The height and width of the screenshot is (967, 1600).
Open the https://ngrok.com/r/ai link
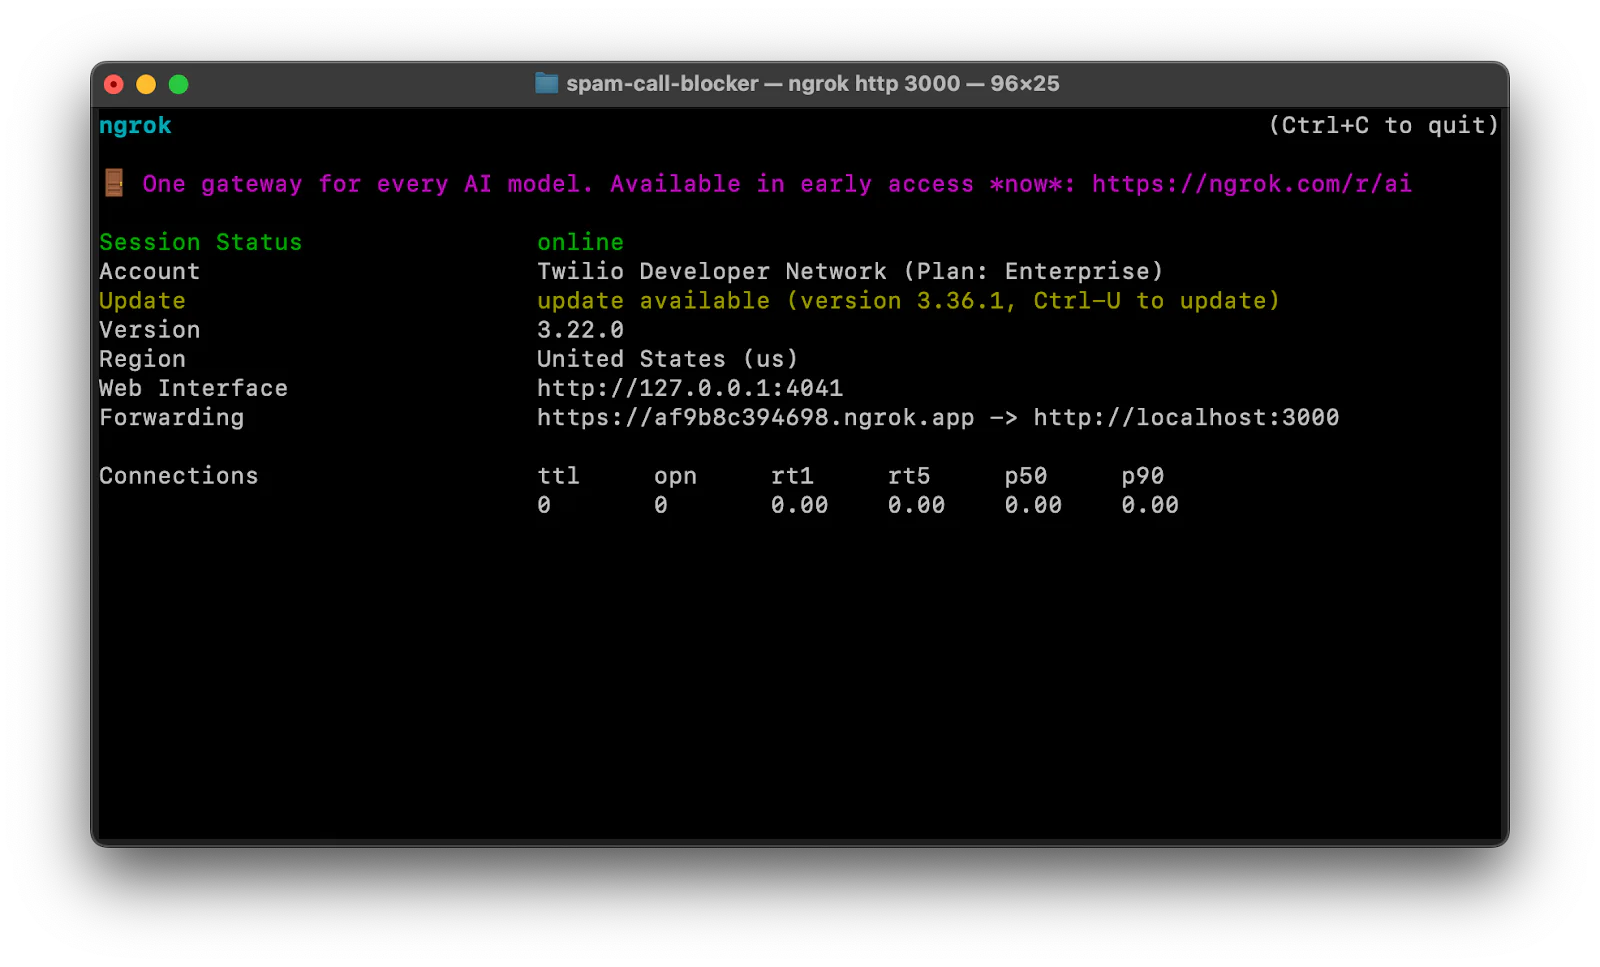pos(1250,183)
